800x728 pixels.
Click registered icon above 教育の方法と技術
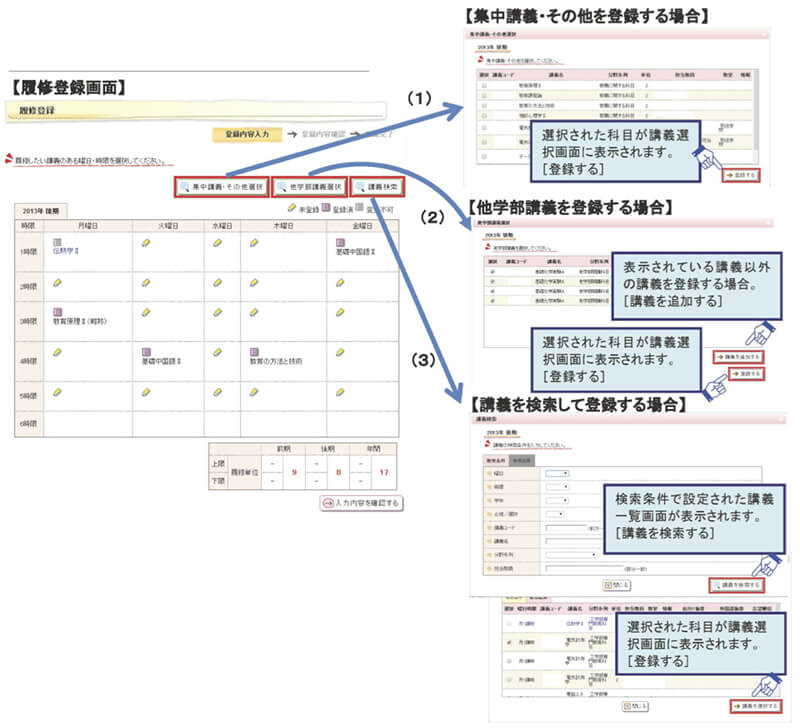(255, 352)
